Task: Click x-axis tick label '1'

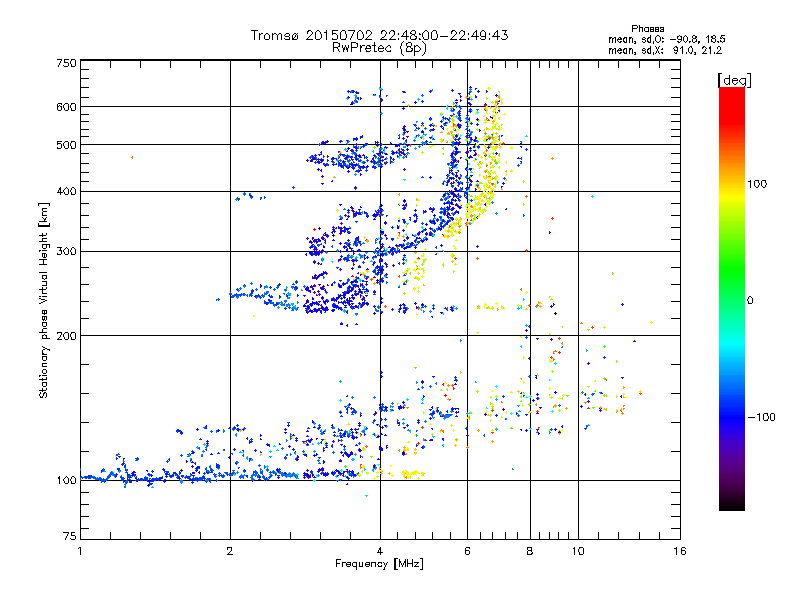Action: (80, 551)
